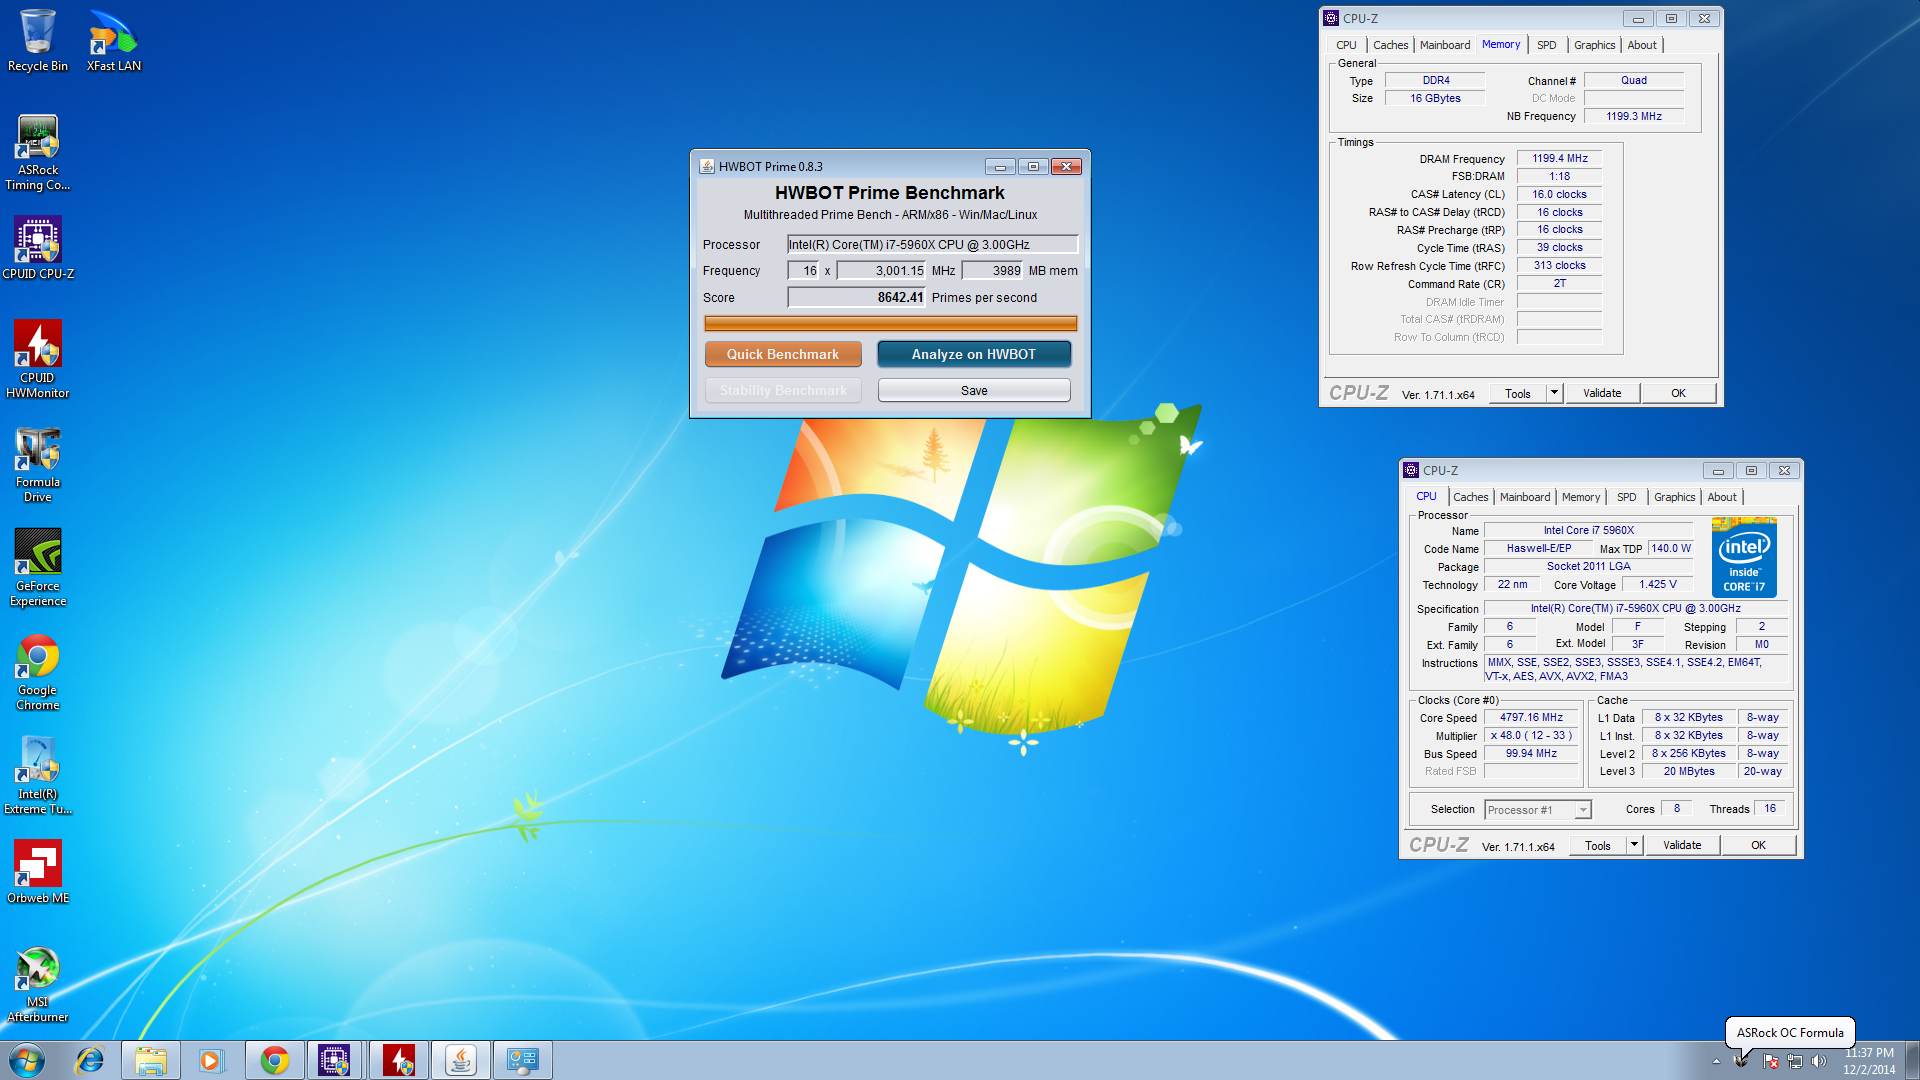Viewport: 1920px width, 1080px height.
Task: Click OK in upper CPU-Z window
Action: coord(1678,393)
